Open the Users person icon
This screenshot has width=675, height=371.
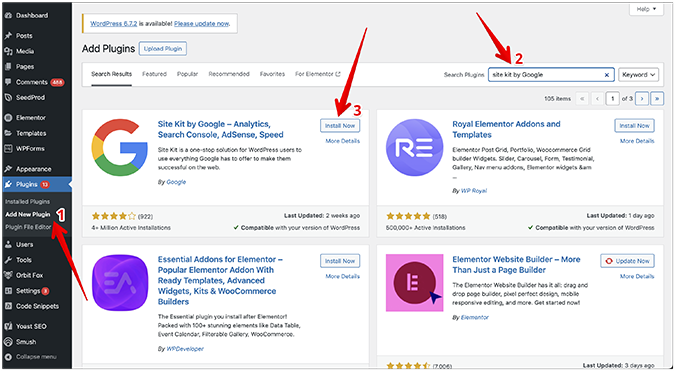(x=7, y=244)
